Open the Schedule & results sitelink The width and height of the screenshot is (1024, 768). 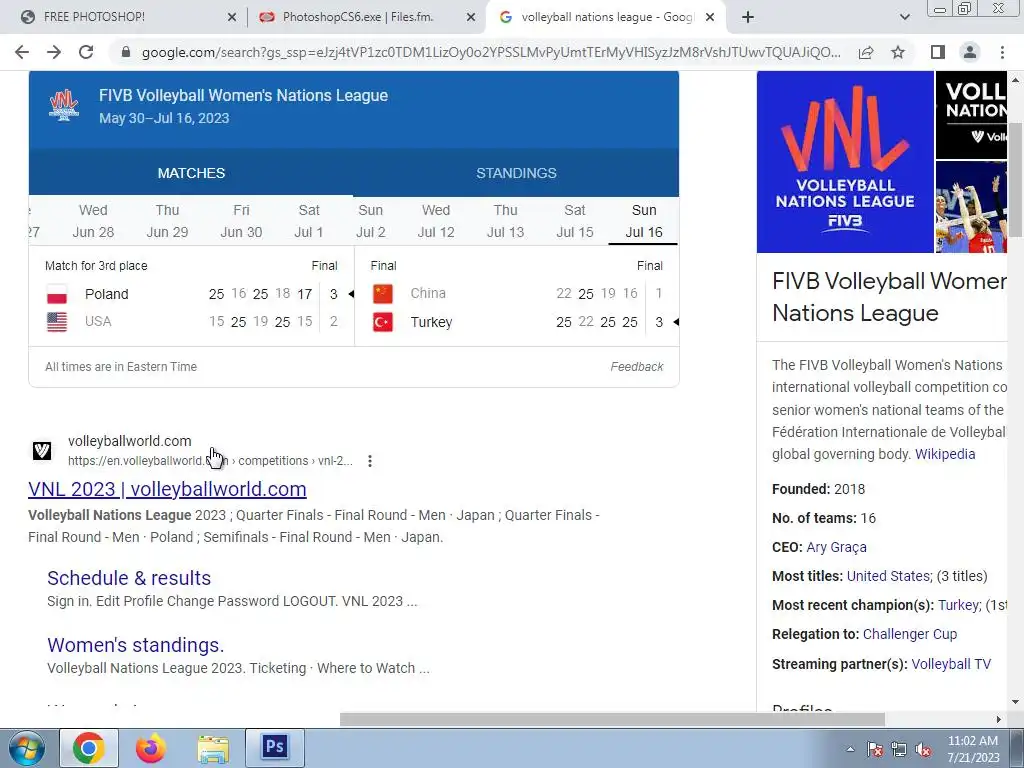click(129, 578)
